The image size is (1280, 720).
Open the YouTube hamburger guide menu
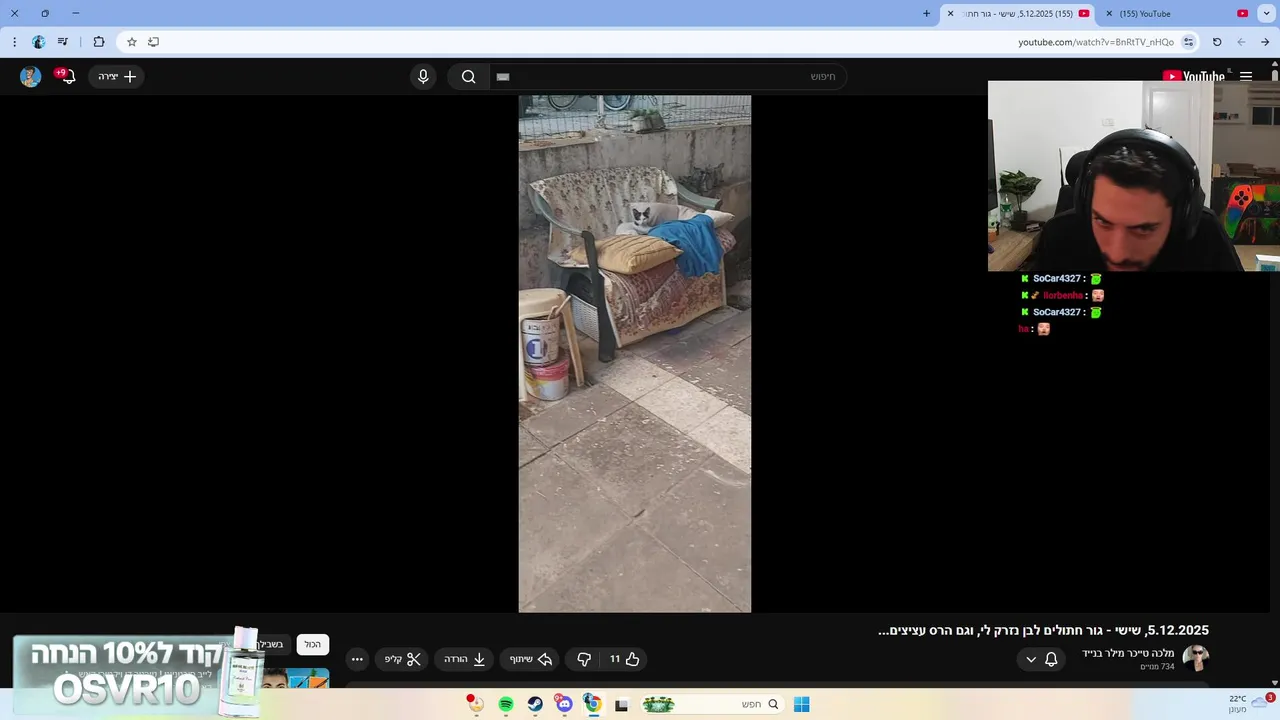click(x=1246, y=77)
